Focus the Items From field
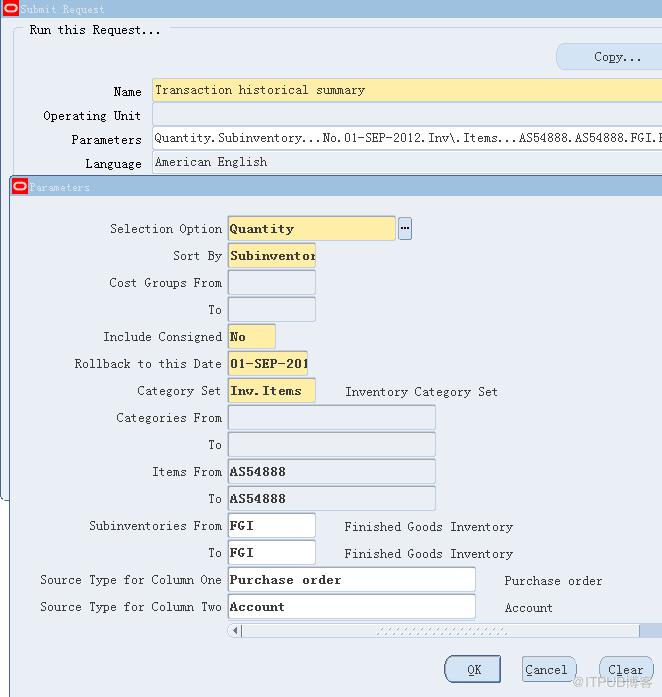This screenshot has height=697, width=662. (x=331, y=472)
